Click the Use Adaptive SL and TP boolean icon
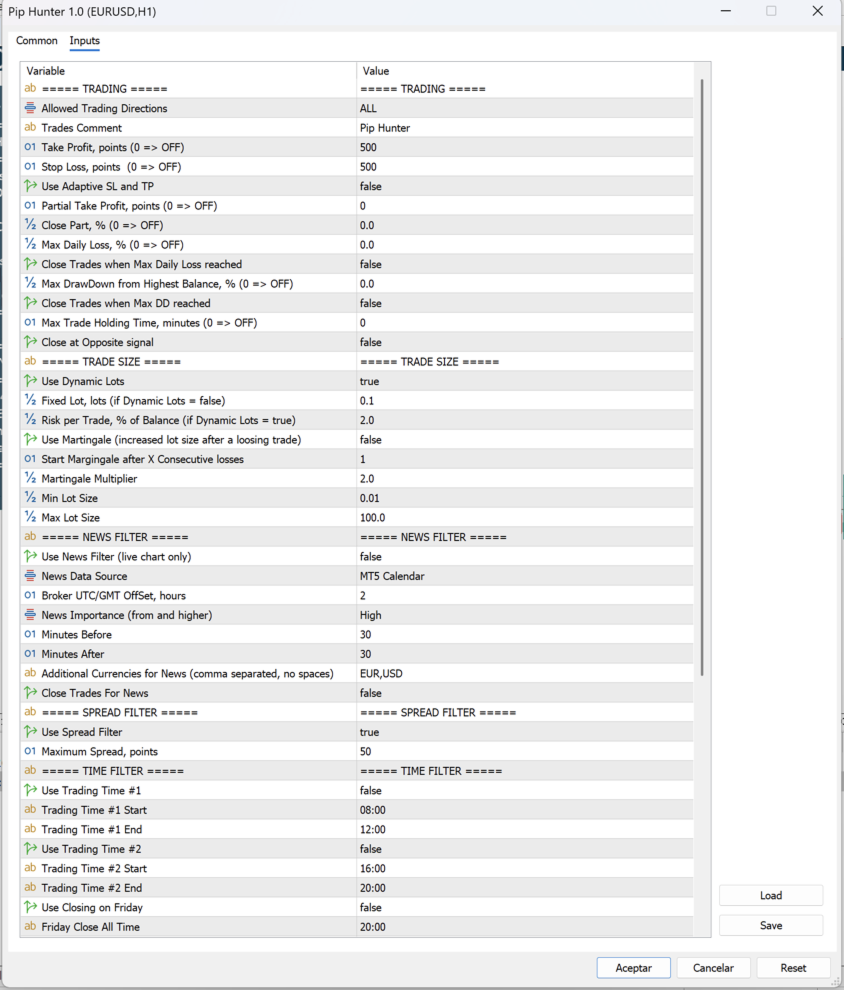Screen dimensions: 844x990 click(30, 186)
